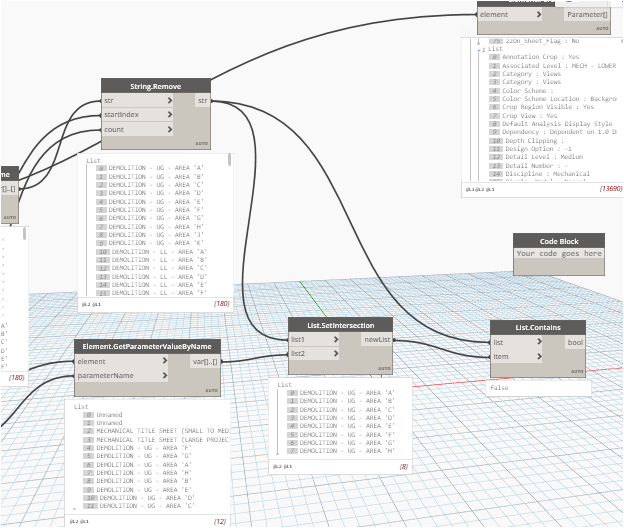Select the Code Block node title
Image resolution: width=624 pixels, height=528 pixels.
pyautogui.click(x=559, y=242)
